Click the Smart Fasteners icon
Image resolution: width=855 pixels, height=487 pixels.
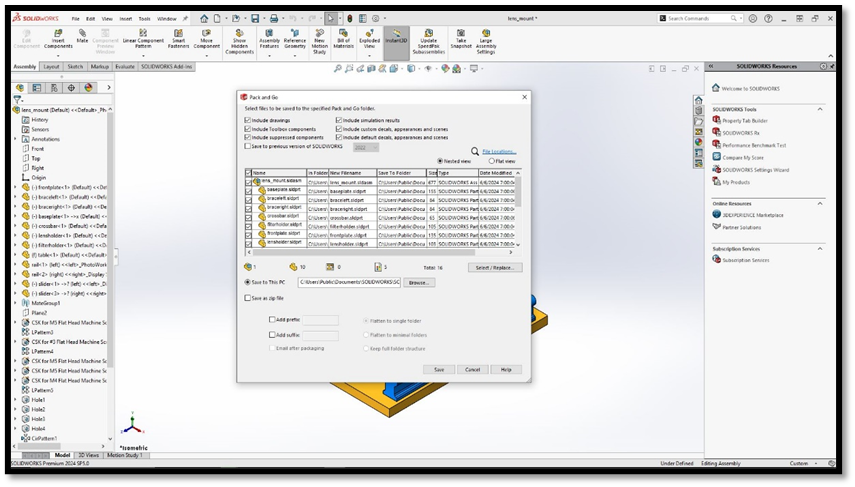coord(178,33)
